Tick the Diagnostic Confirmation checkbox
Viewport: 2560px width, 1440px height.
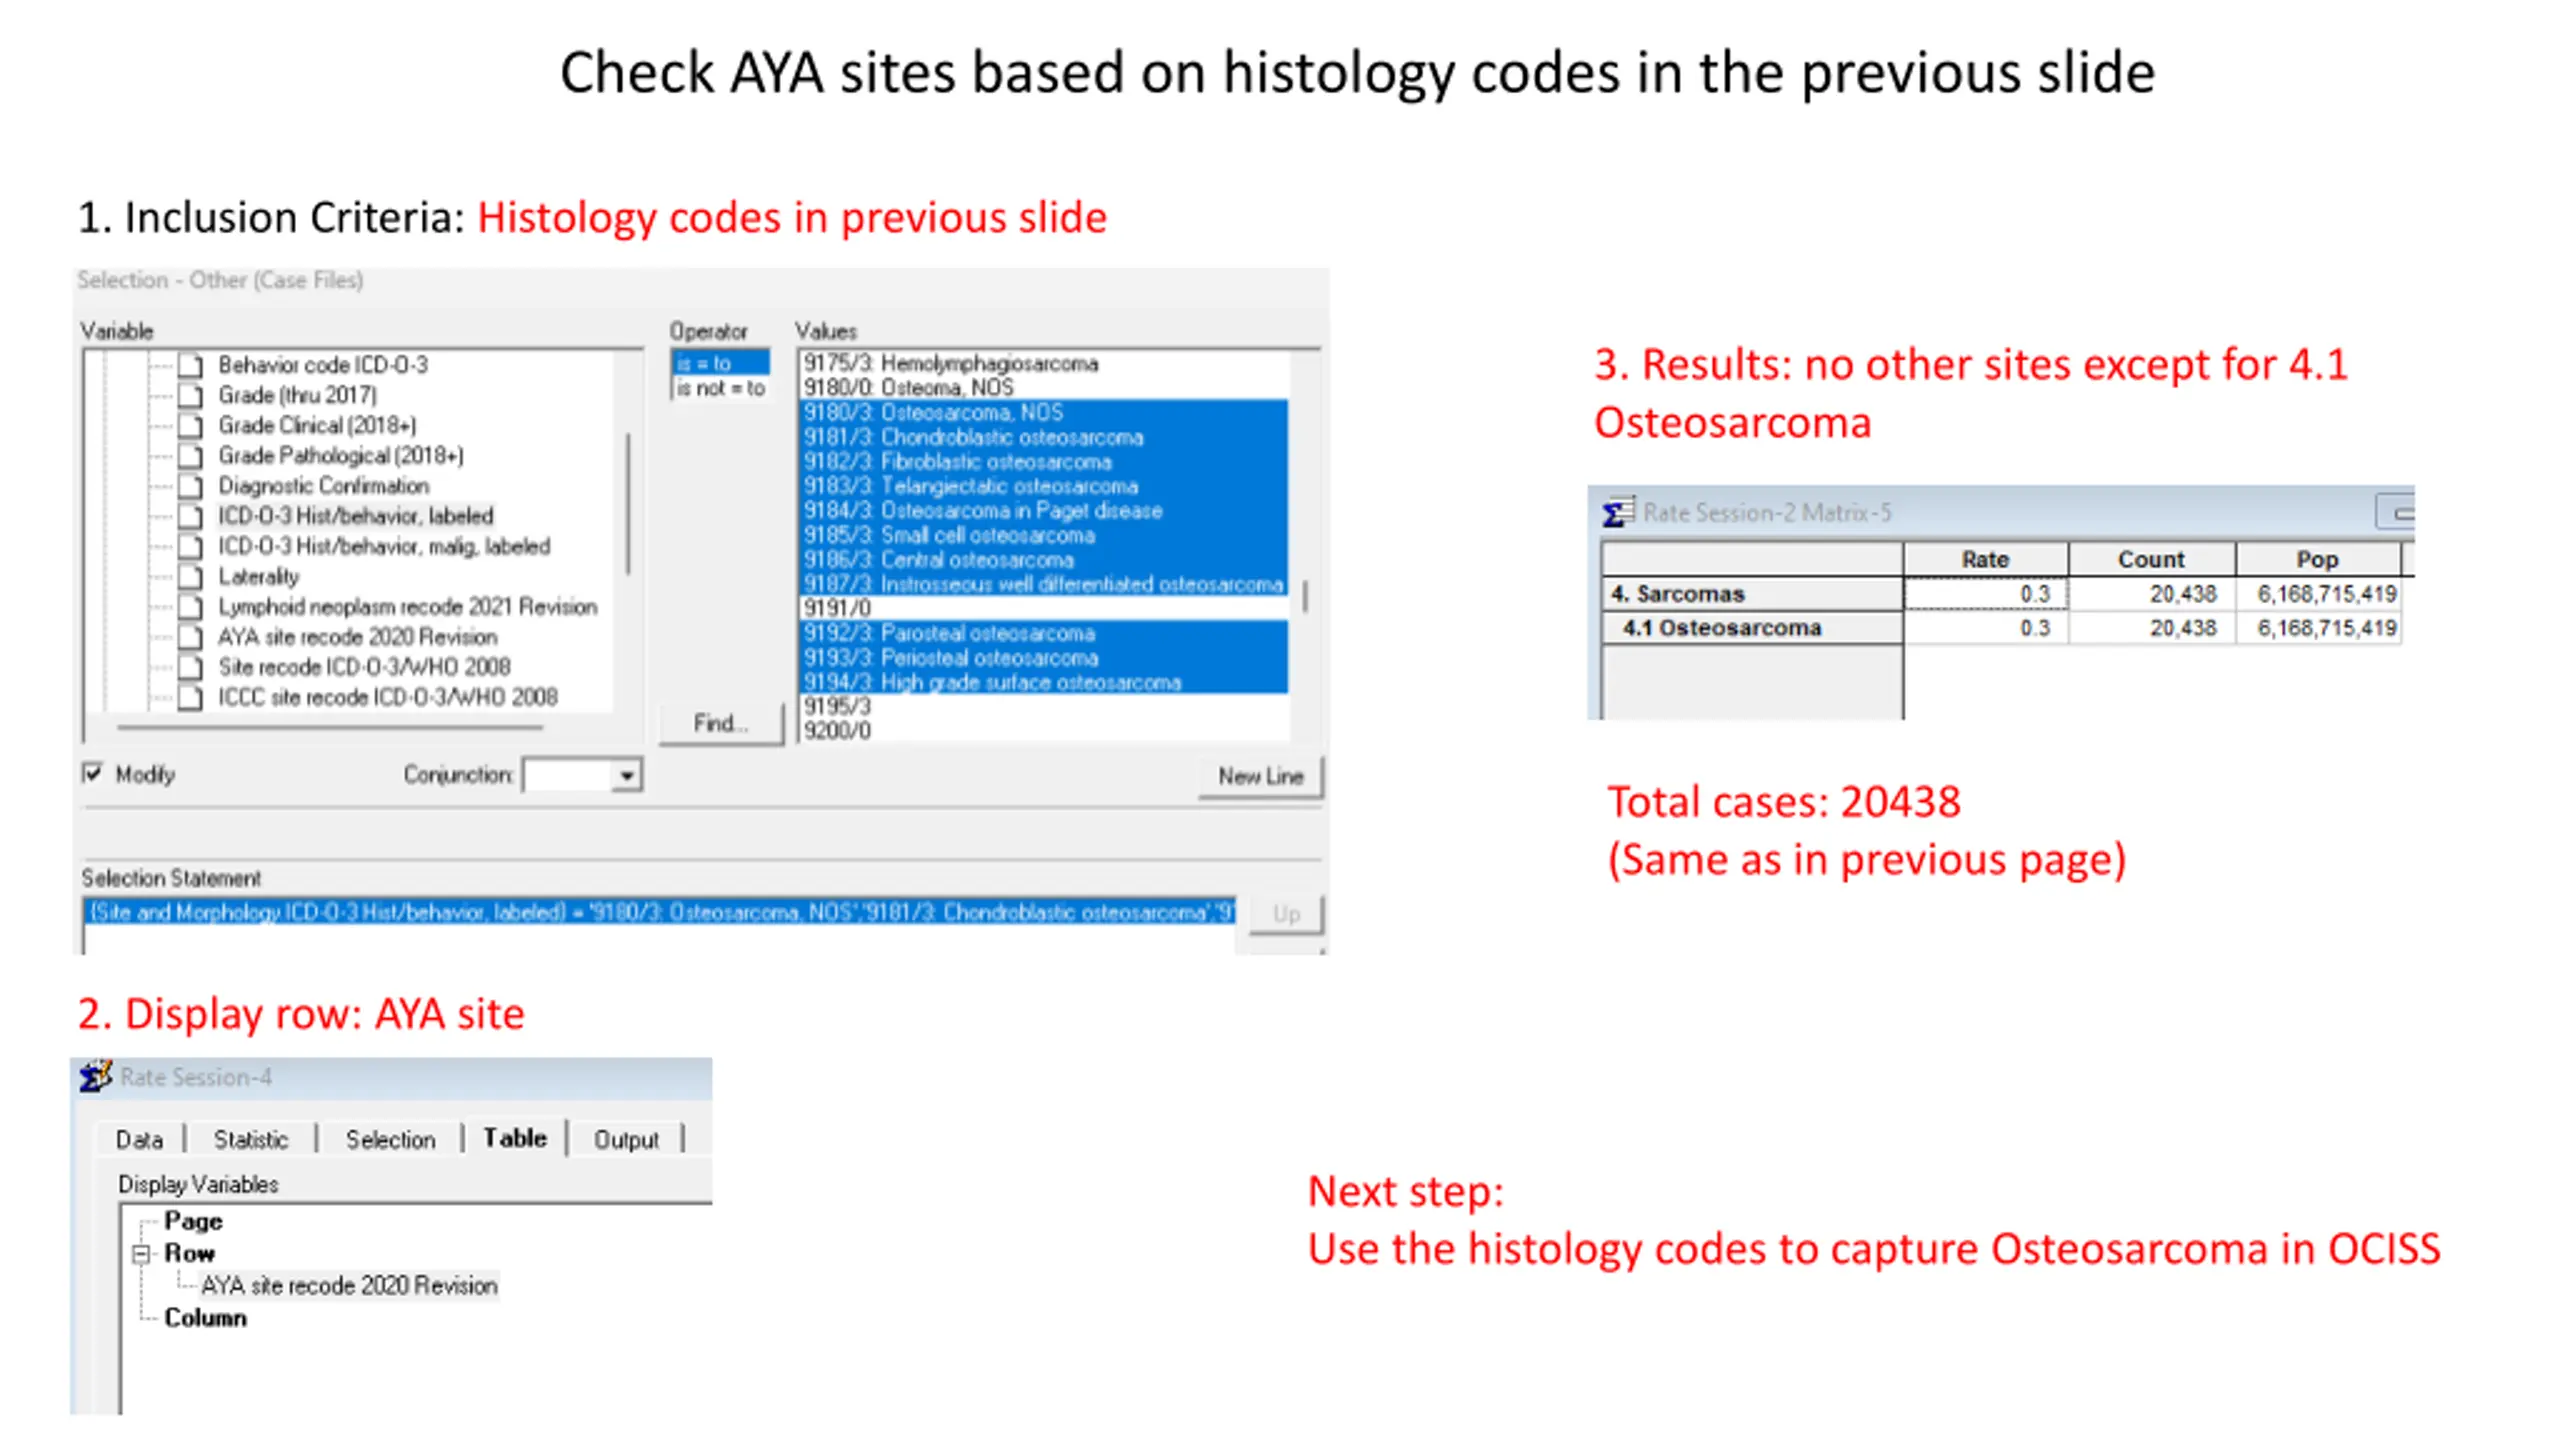191,487
